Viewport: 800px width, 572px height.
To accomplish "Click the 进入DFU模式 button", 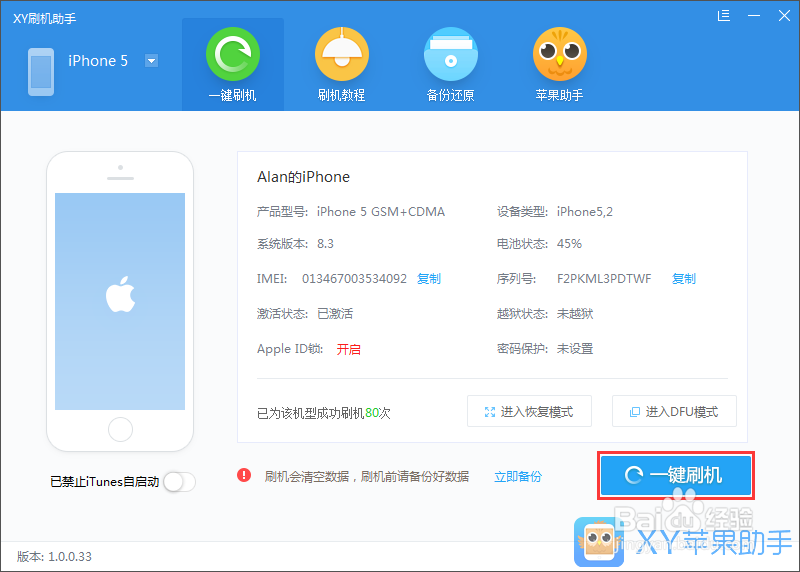I will (x=674, y=411).
